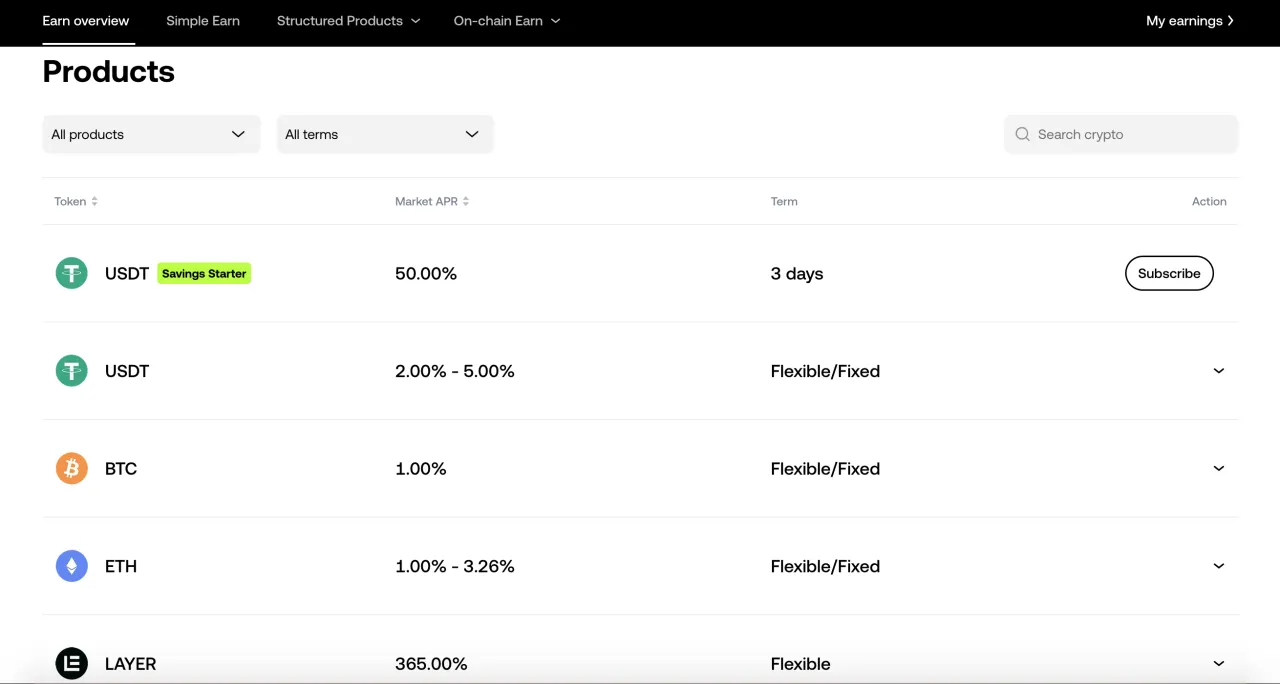Image resolution: width=1280 pixels, height=684 pixels.
Task: Sort by Token column arrows
Action: tap(95, 201)
